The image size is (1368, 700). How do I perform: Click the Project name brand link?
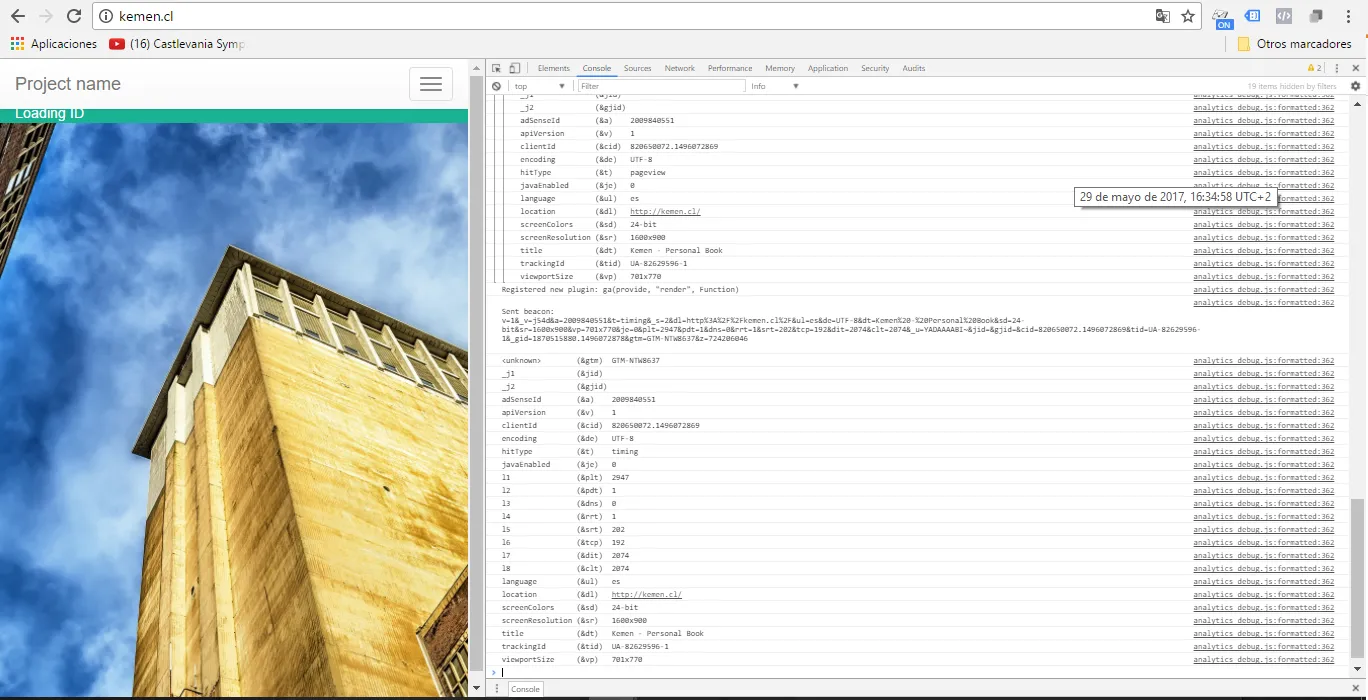click(68, 84)
